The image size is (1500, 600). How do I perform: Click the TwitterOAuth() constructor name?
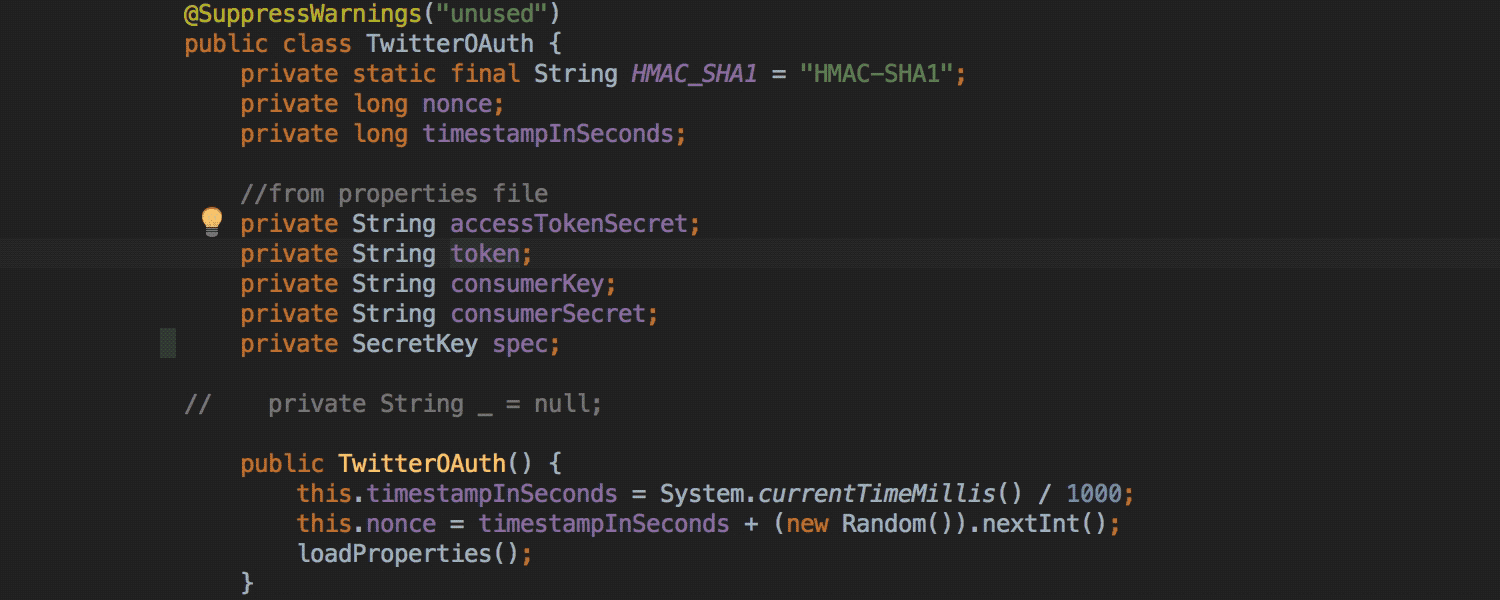pyautogui.click(x=422, y=464)
